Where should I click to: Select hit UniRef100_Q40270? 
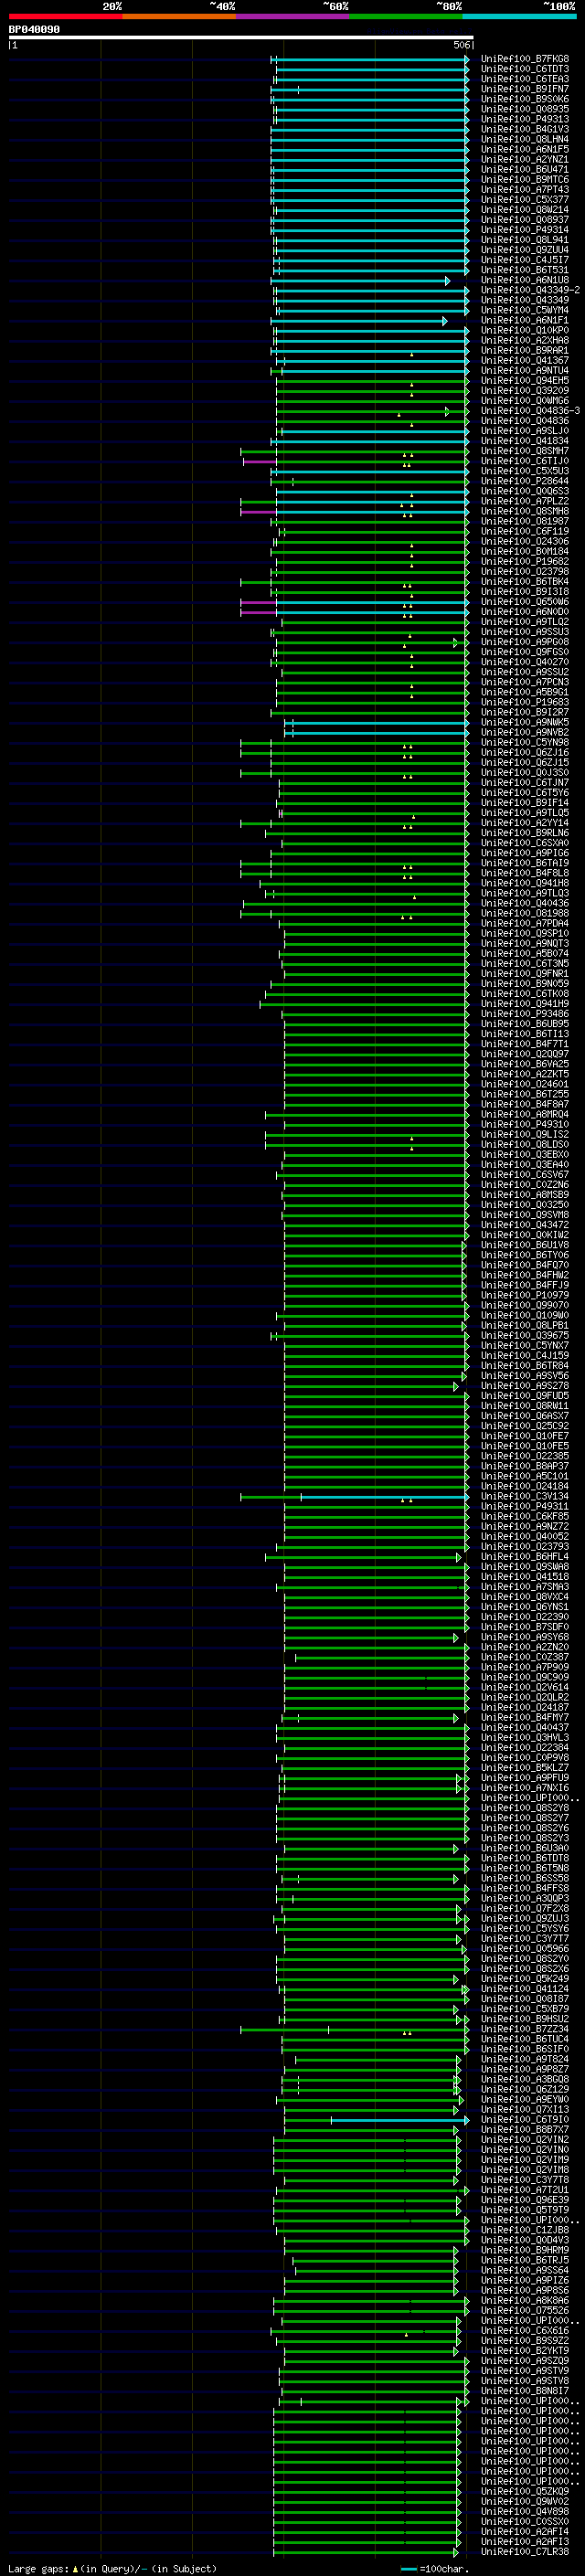524,662
